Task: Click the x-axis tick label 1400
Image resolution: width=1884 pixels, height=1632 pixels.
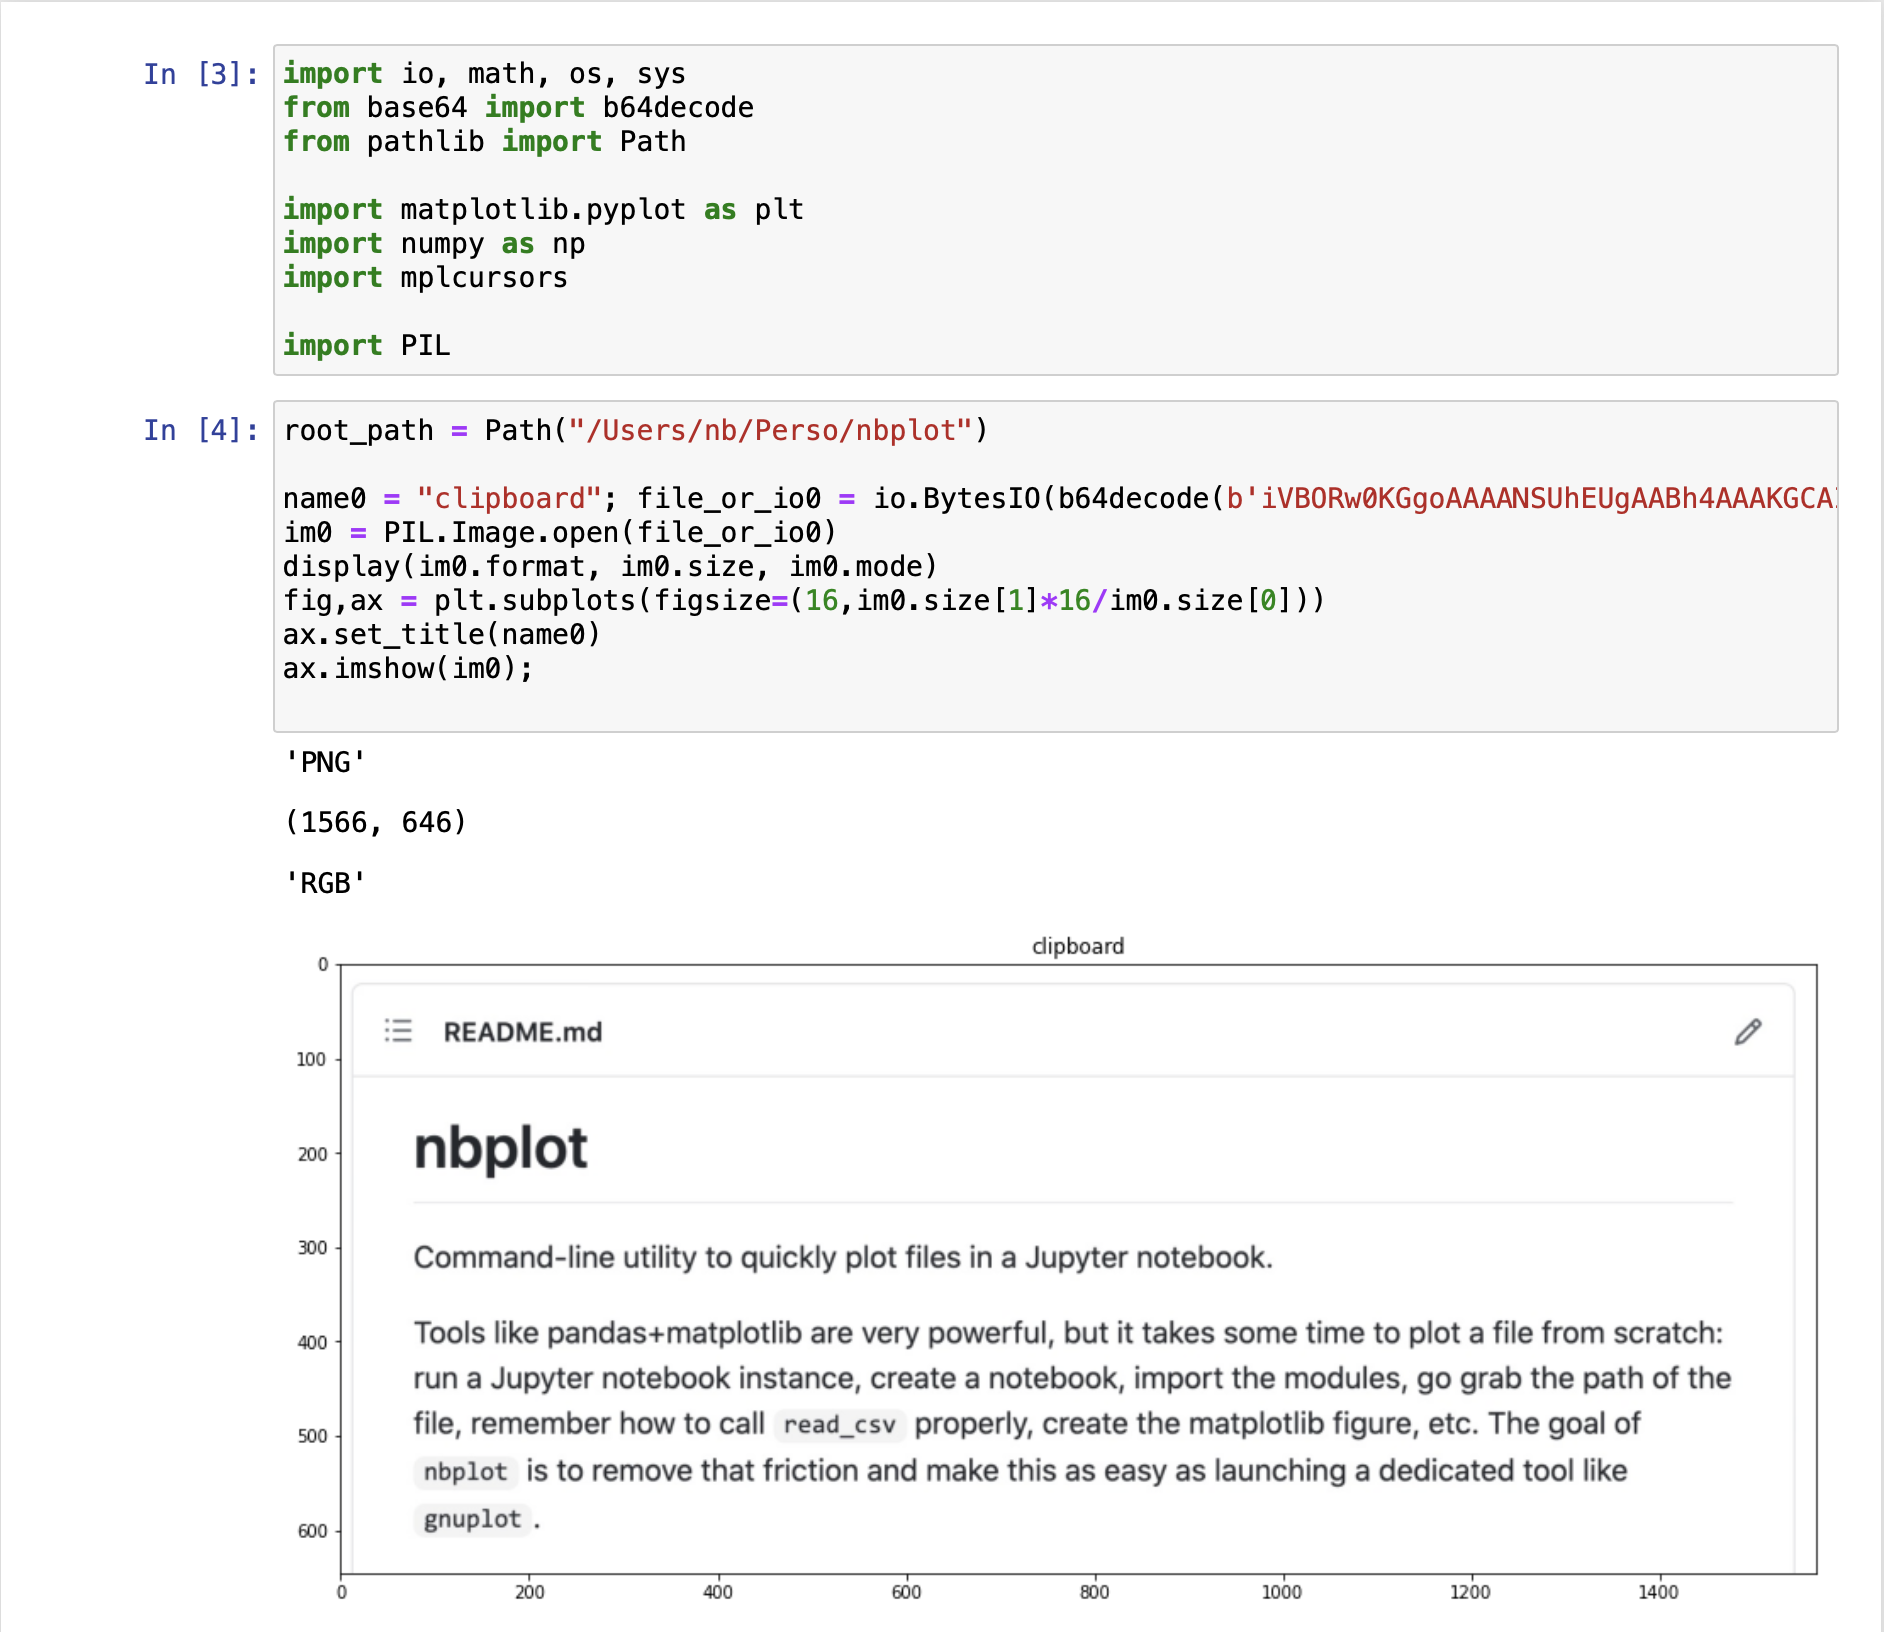Action: click(x=1658, y=1592)
